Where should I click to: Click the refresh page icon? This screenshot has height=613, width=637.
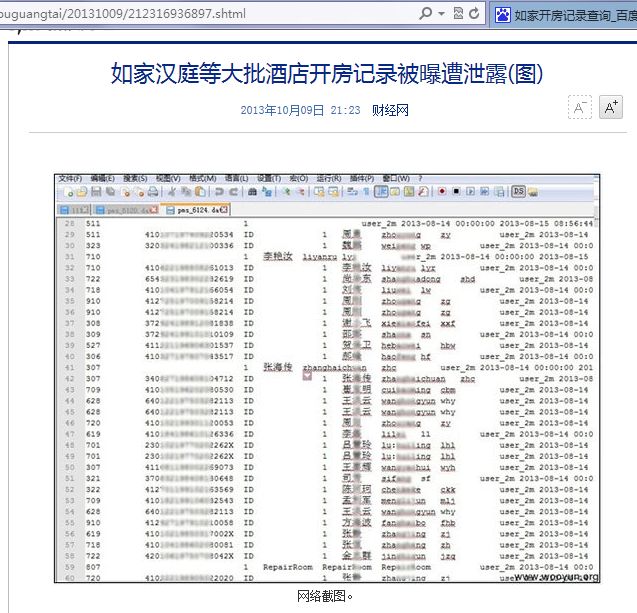[x=474, y=14]
